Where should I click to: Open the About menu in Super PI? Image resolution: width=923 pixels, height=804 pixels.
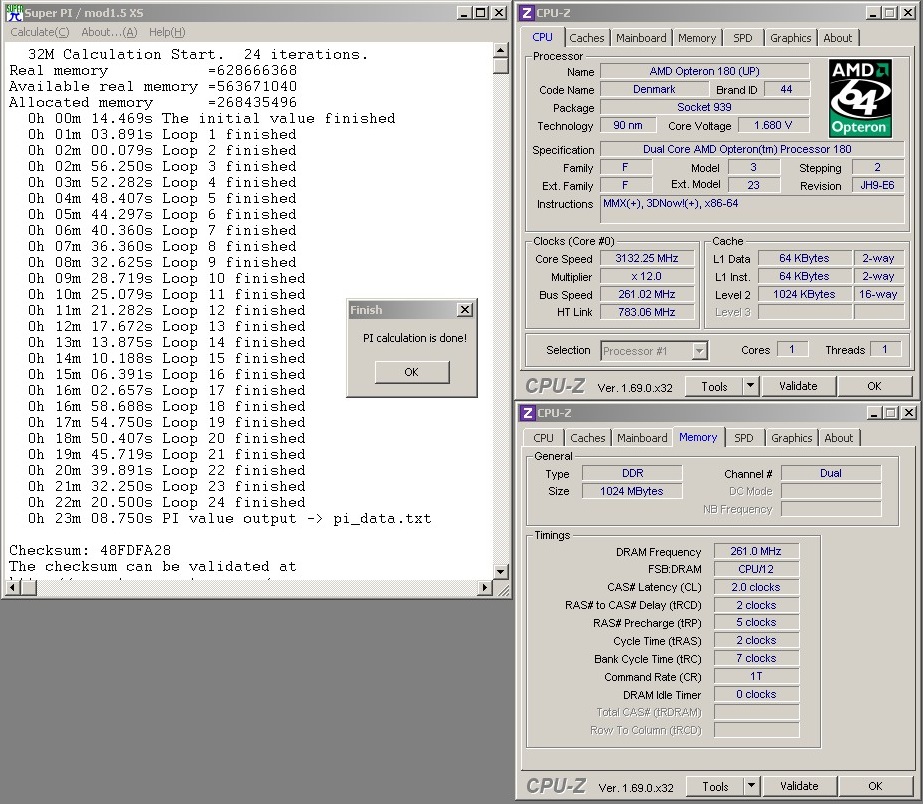point(109,32)
